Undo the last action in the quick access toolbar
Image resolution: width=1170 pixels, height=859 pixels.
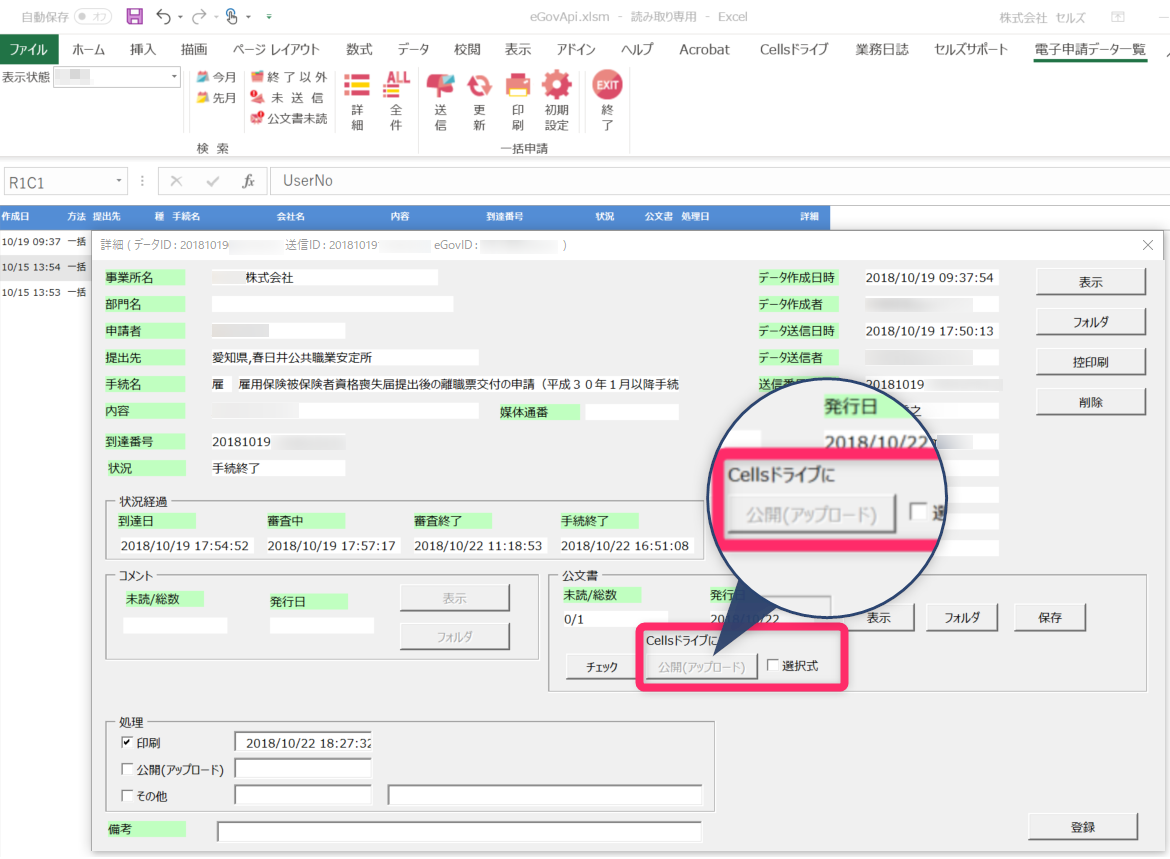pyautogui.click(x=163, y=16)
